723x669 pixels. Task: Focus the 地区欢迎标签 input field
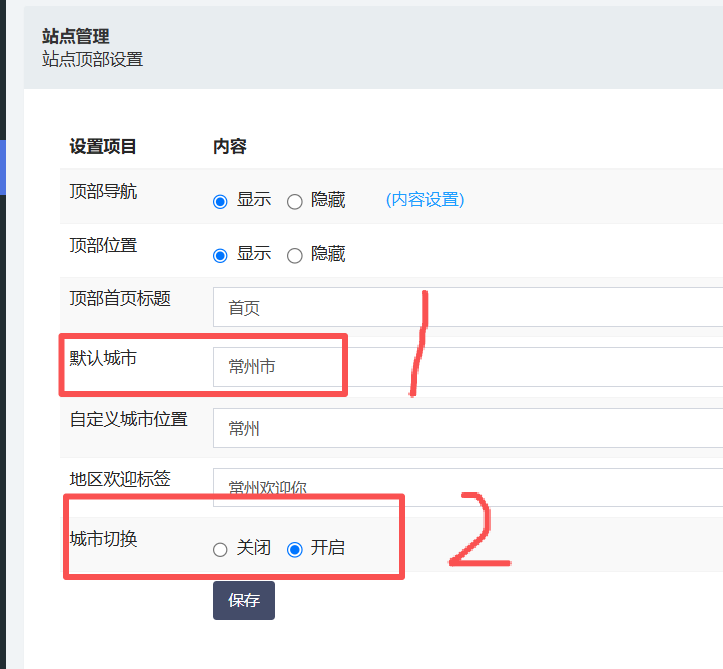pyautogui.click(x=467, y=487)
